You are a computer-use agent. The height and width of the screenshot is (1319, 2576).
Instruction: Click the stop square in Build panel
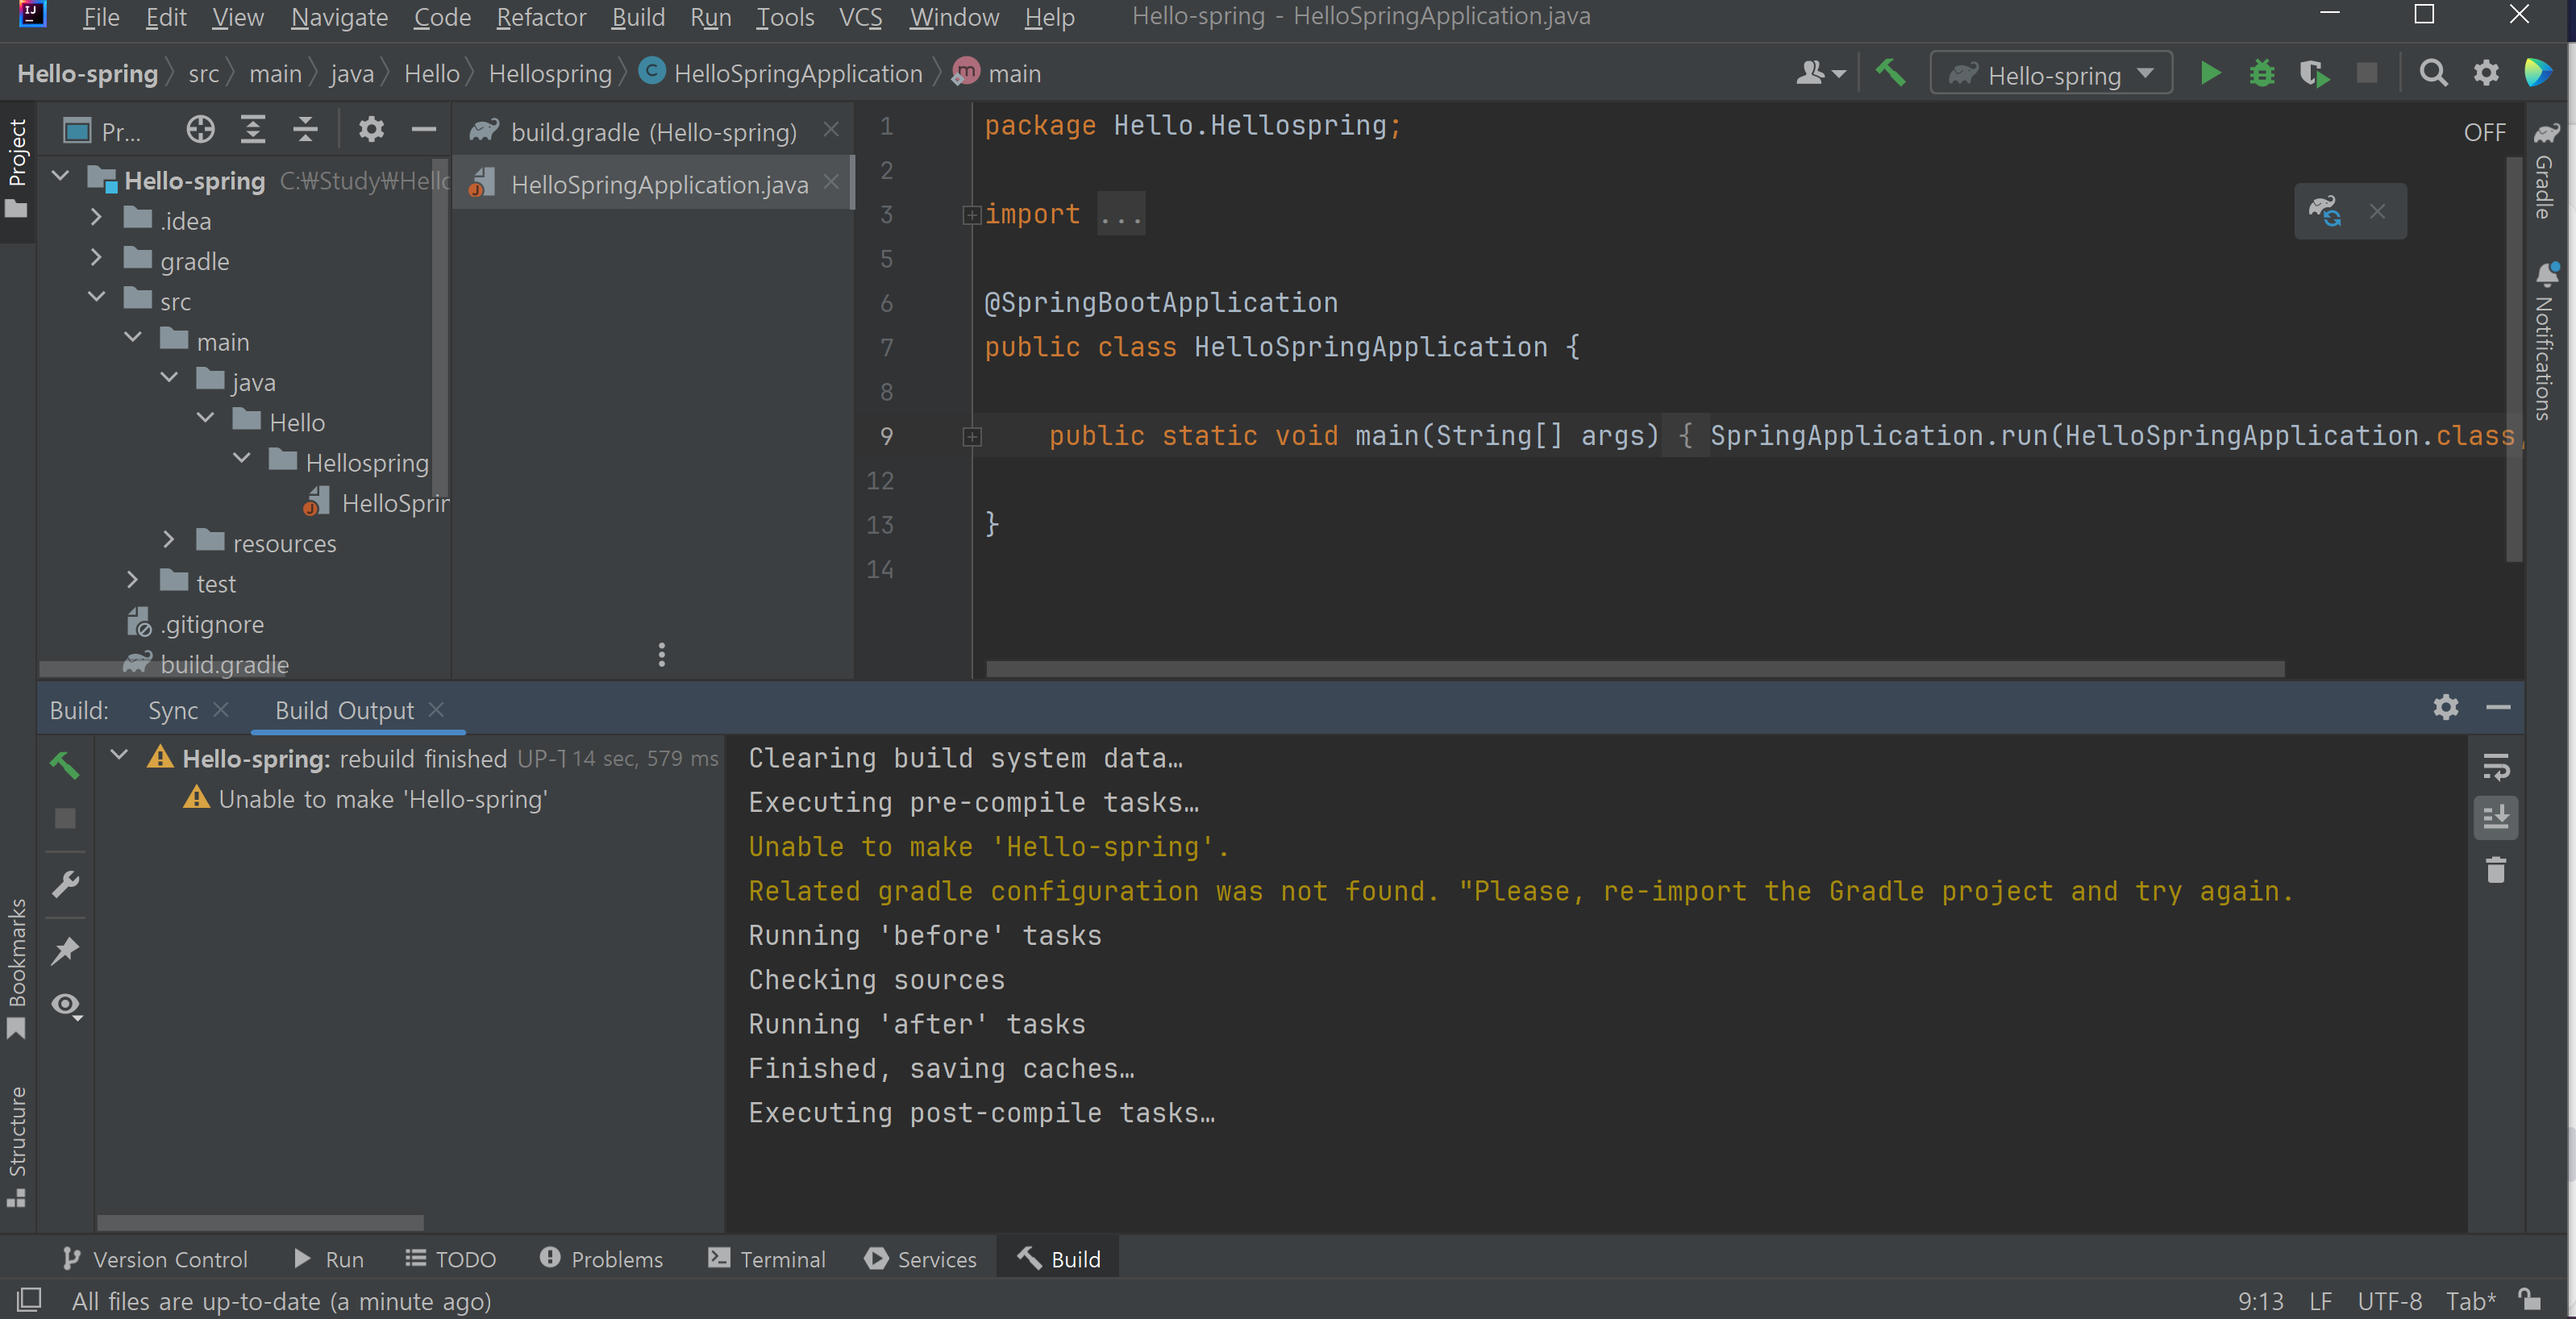65,819
